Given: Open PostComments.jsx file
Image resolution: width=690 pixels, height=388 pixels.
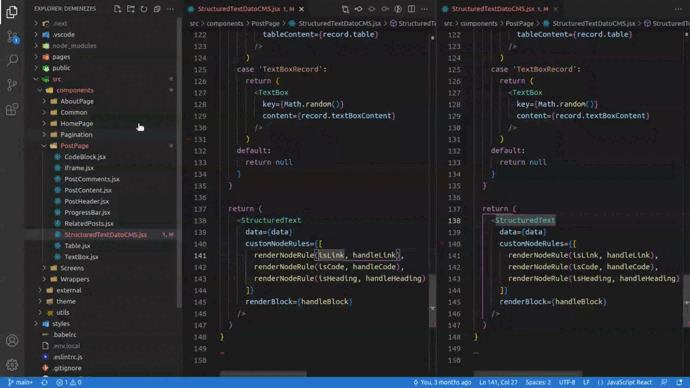Looking at the screenshot, I should [92, 179].
